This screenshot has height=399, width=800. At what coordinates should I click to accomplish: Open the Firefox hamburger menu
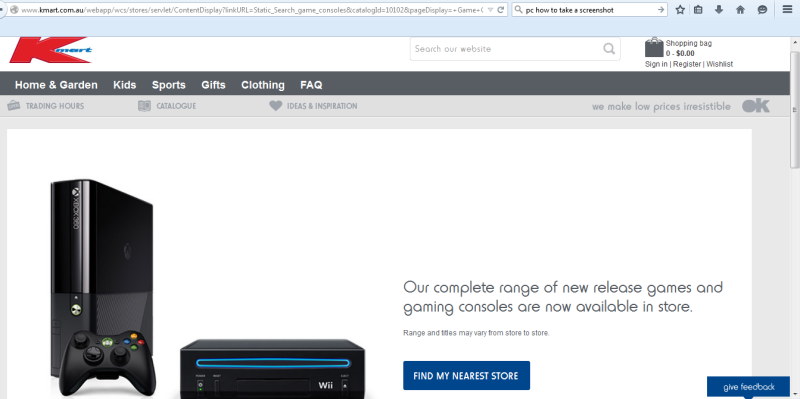click(x=787, y=9)
